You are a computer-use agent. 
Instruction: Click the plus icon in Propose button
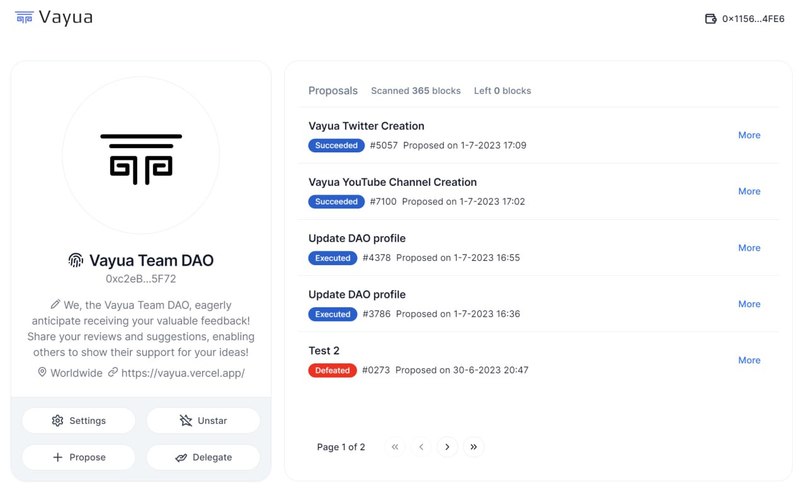click(58, 457)
